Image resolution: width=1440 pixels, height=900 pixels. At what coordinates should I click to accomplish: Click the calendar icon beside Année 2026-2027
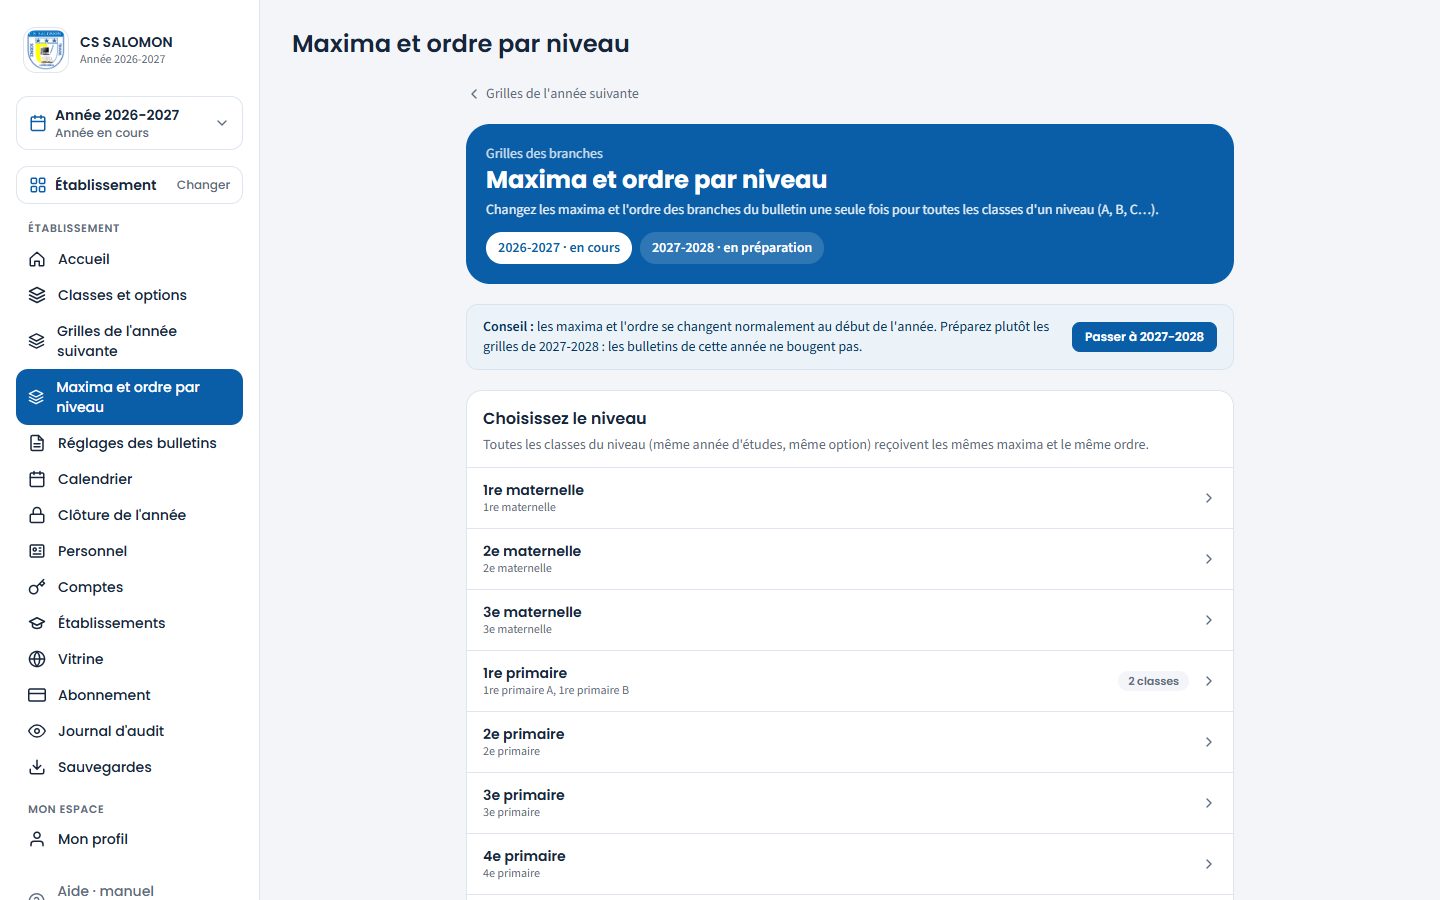(x=38, y=123)
